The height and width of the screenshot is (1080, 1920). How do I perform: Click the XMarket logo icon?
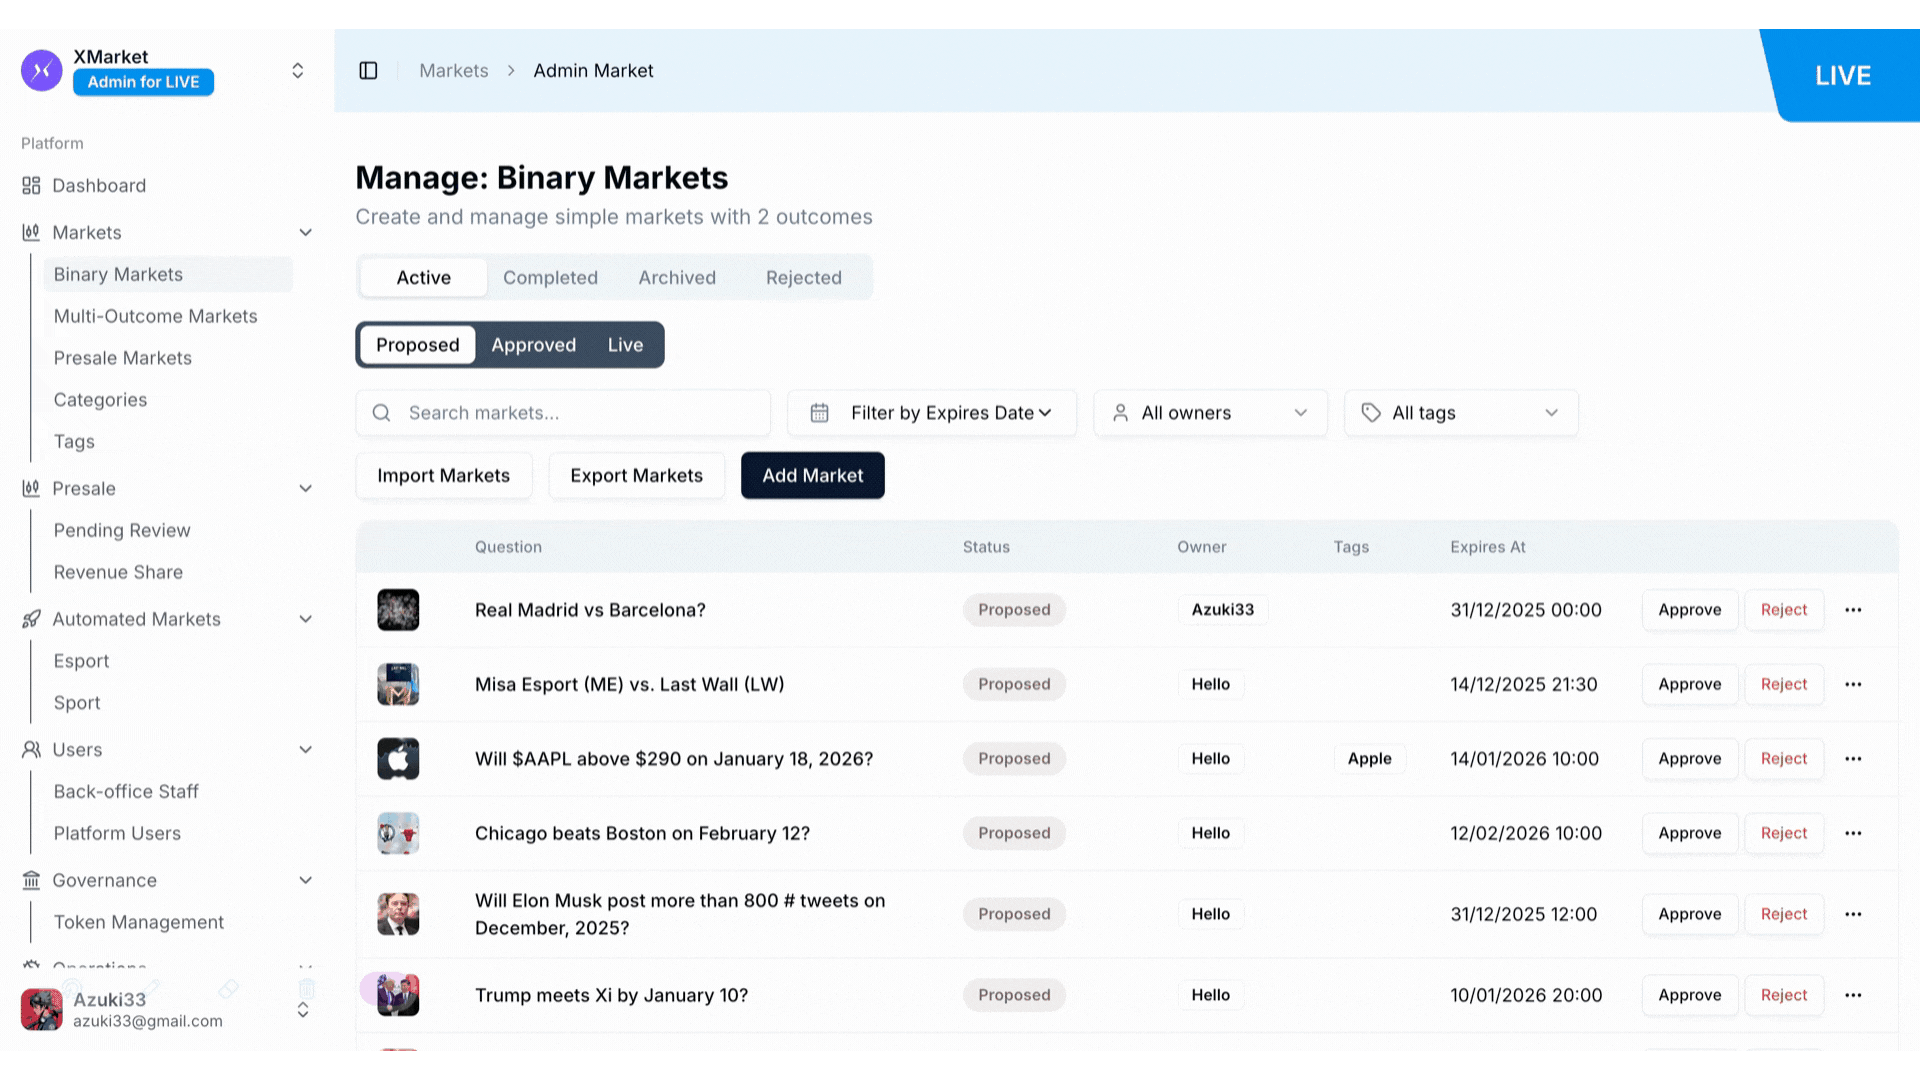(x=42, y=70)
